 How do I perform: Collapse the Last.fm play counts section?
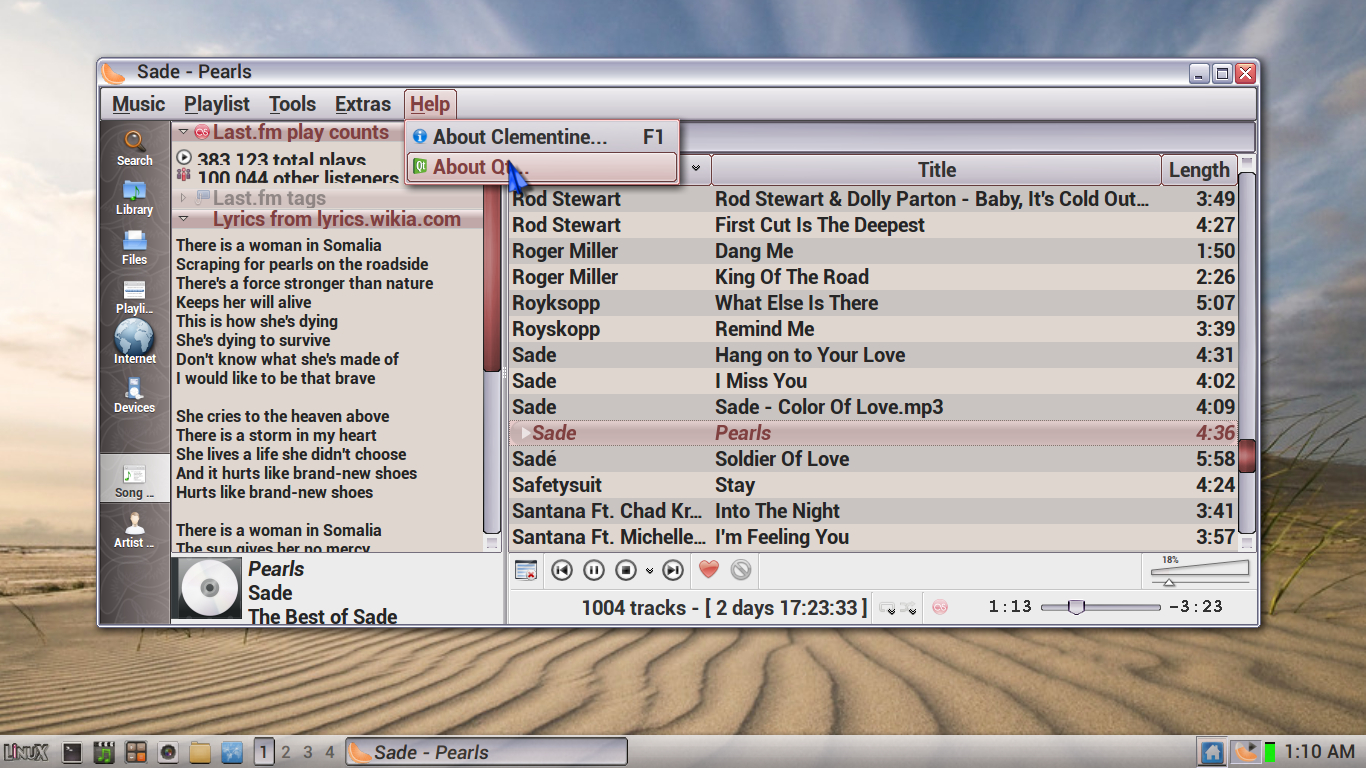click(183, 132)
